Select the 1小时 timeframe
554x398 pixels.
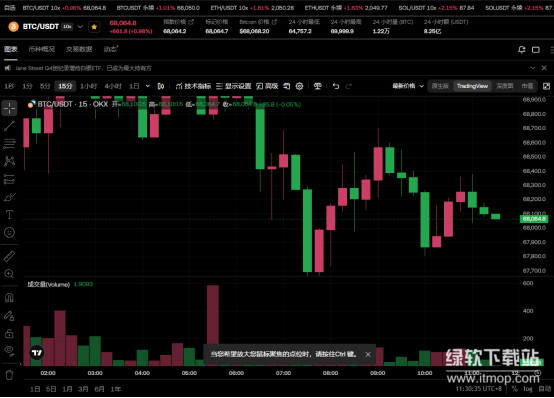point(88,86)
